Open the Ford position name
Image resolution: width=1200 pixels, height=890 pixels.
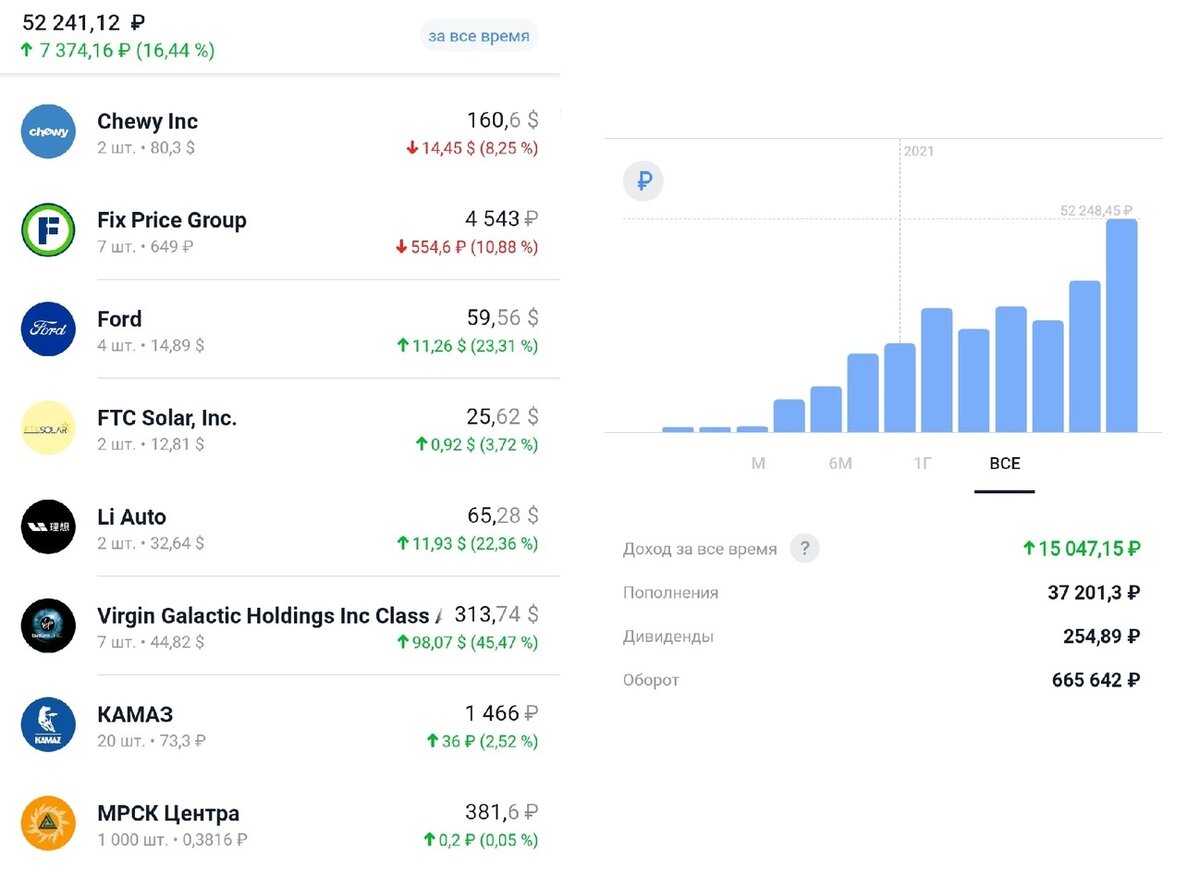119,320
